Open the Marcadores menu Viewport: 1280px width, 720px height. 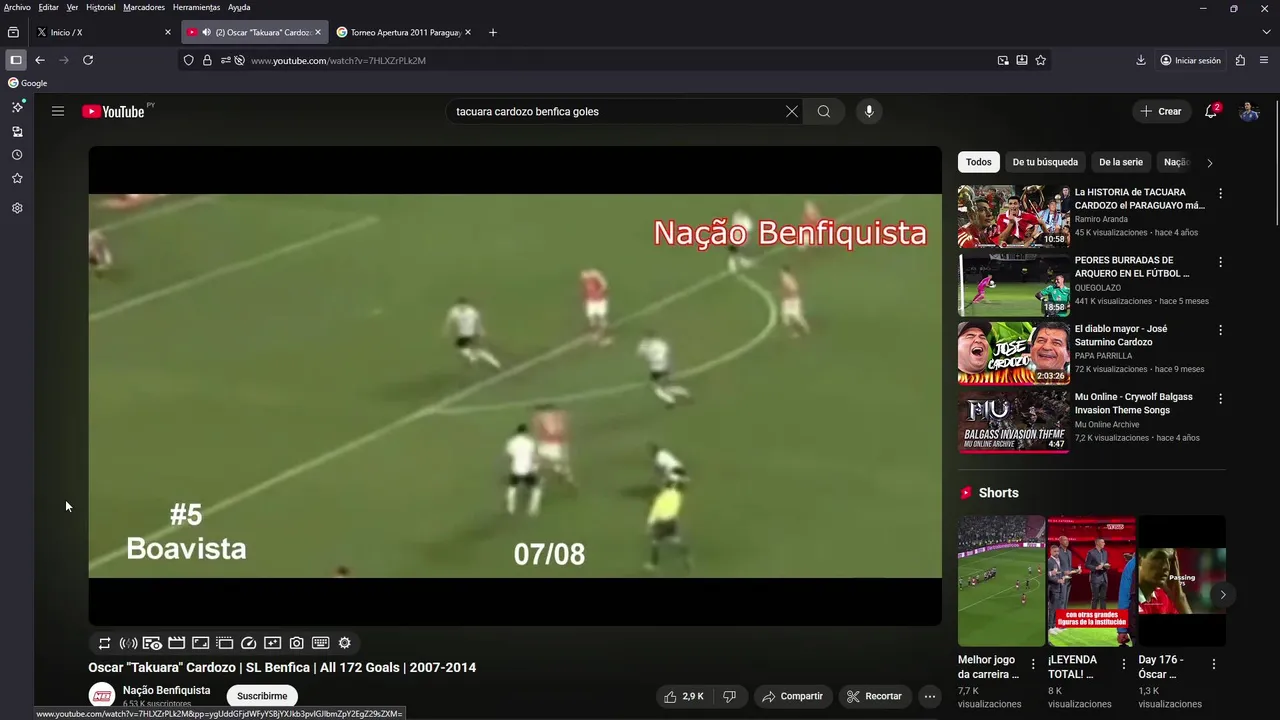point(144,7)
